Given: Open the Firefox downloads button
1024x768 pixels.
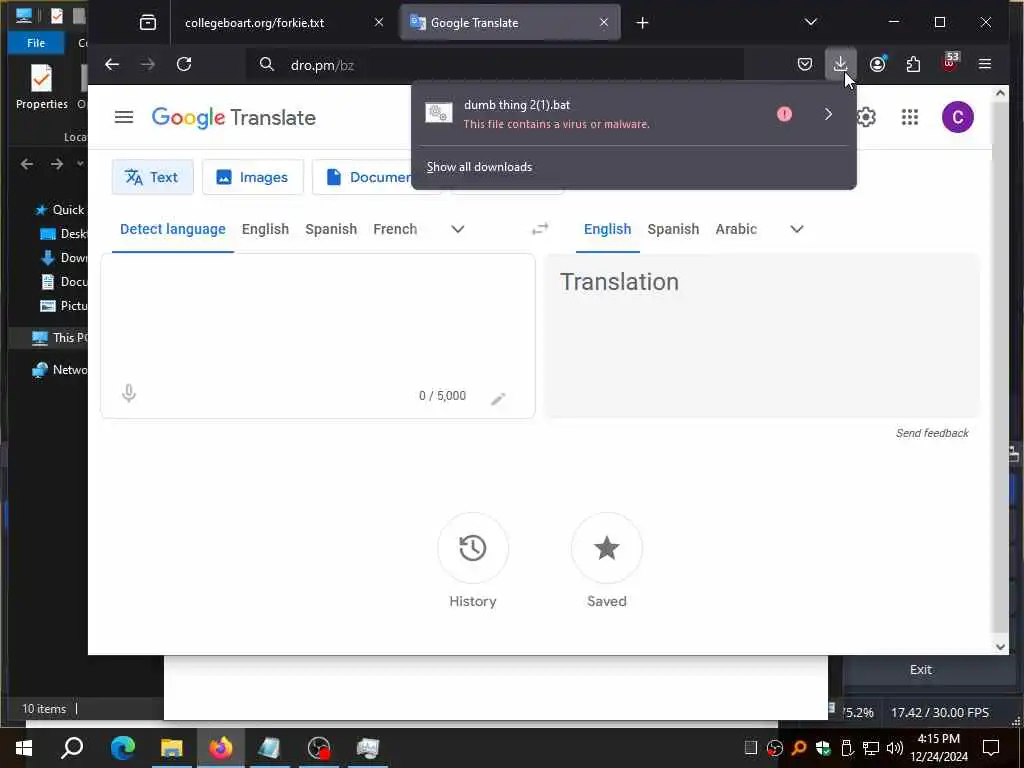Looking at the screenshot, I should [840, 64].
